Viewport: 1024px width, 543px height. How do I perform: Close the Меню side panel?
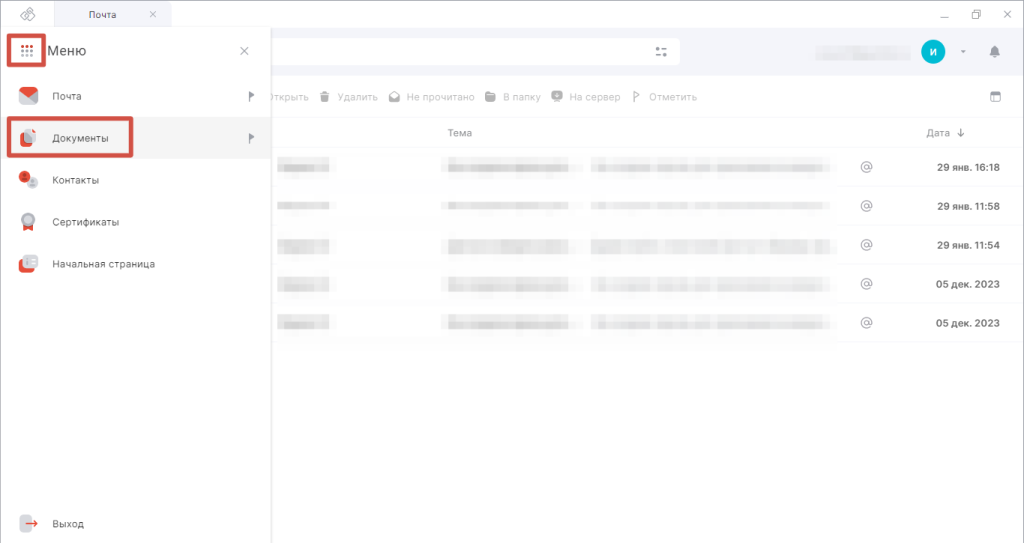(x=244, y=51)
